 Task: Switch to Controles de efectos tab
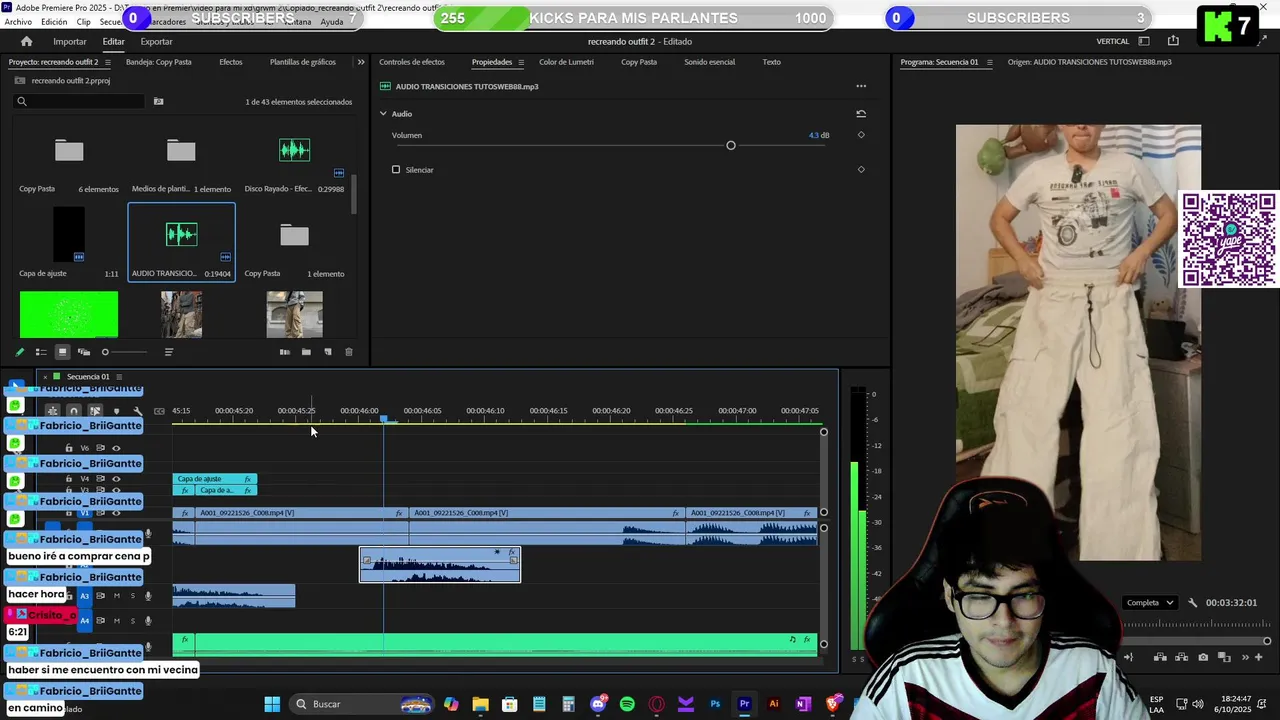pos(412,62)
